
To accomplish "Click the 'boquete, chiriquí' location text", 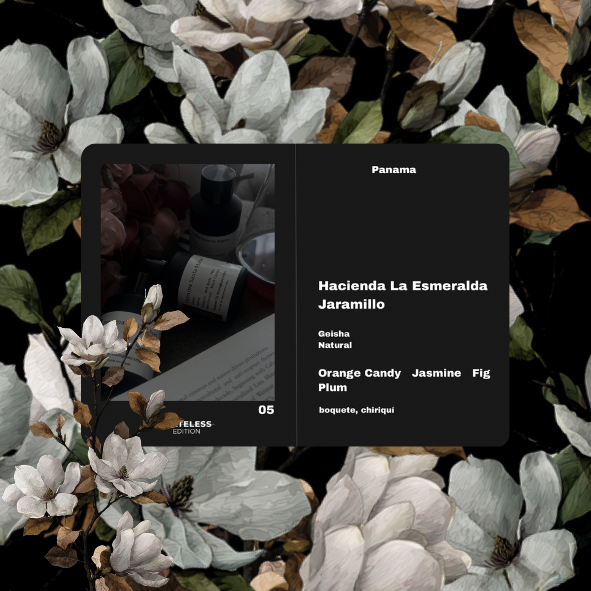I will [x=356, y=410].
